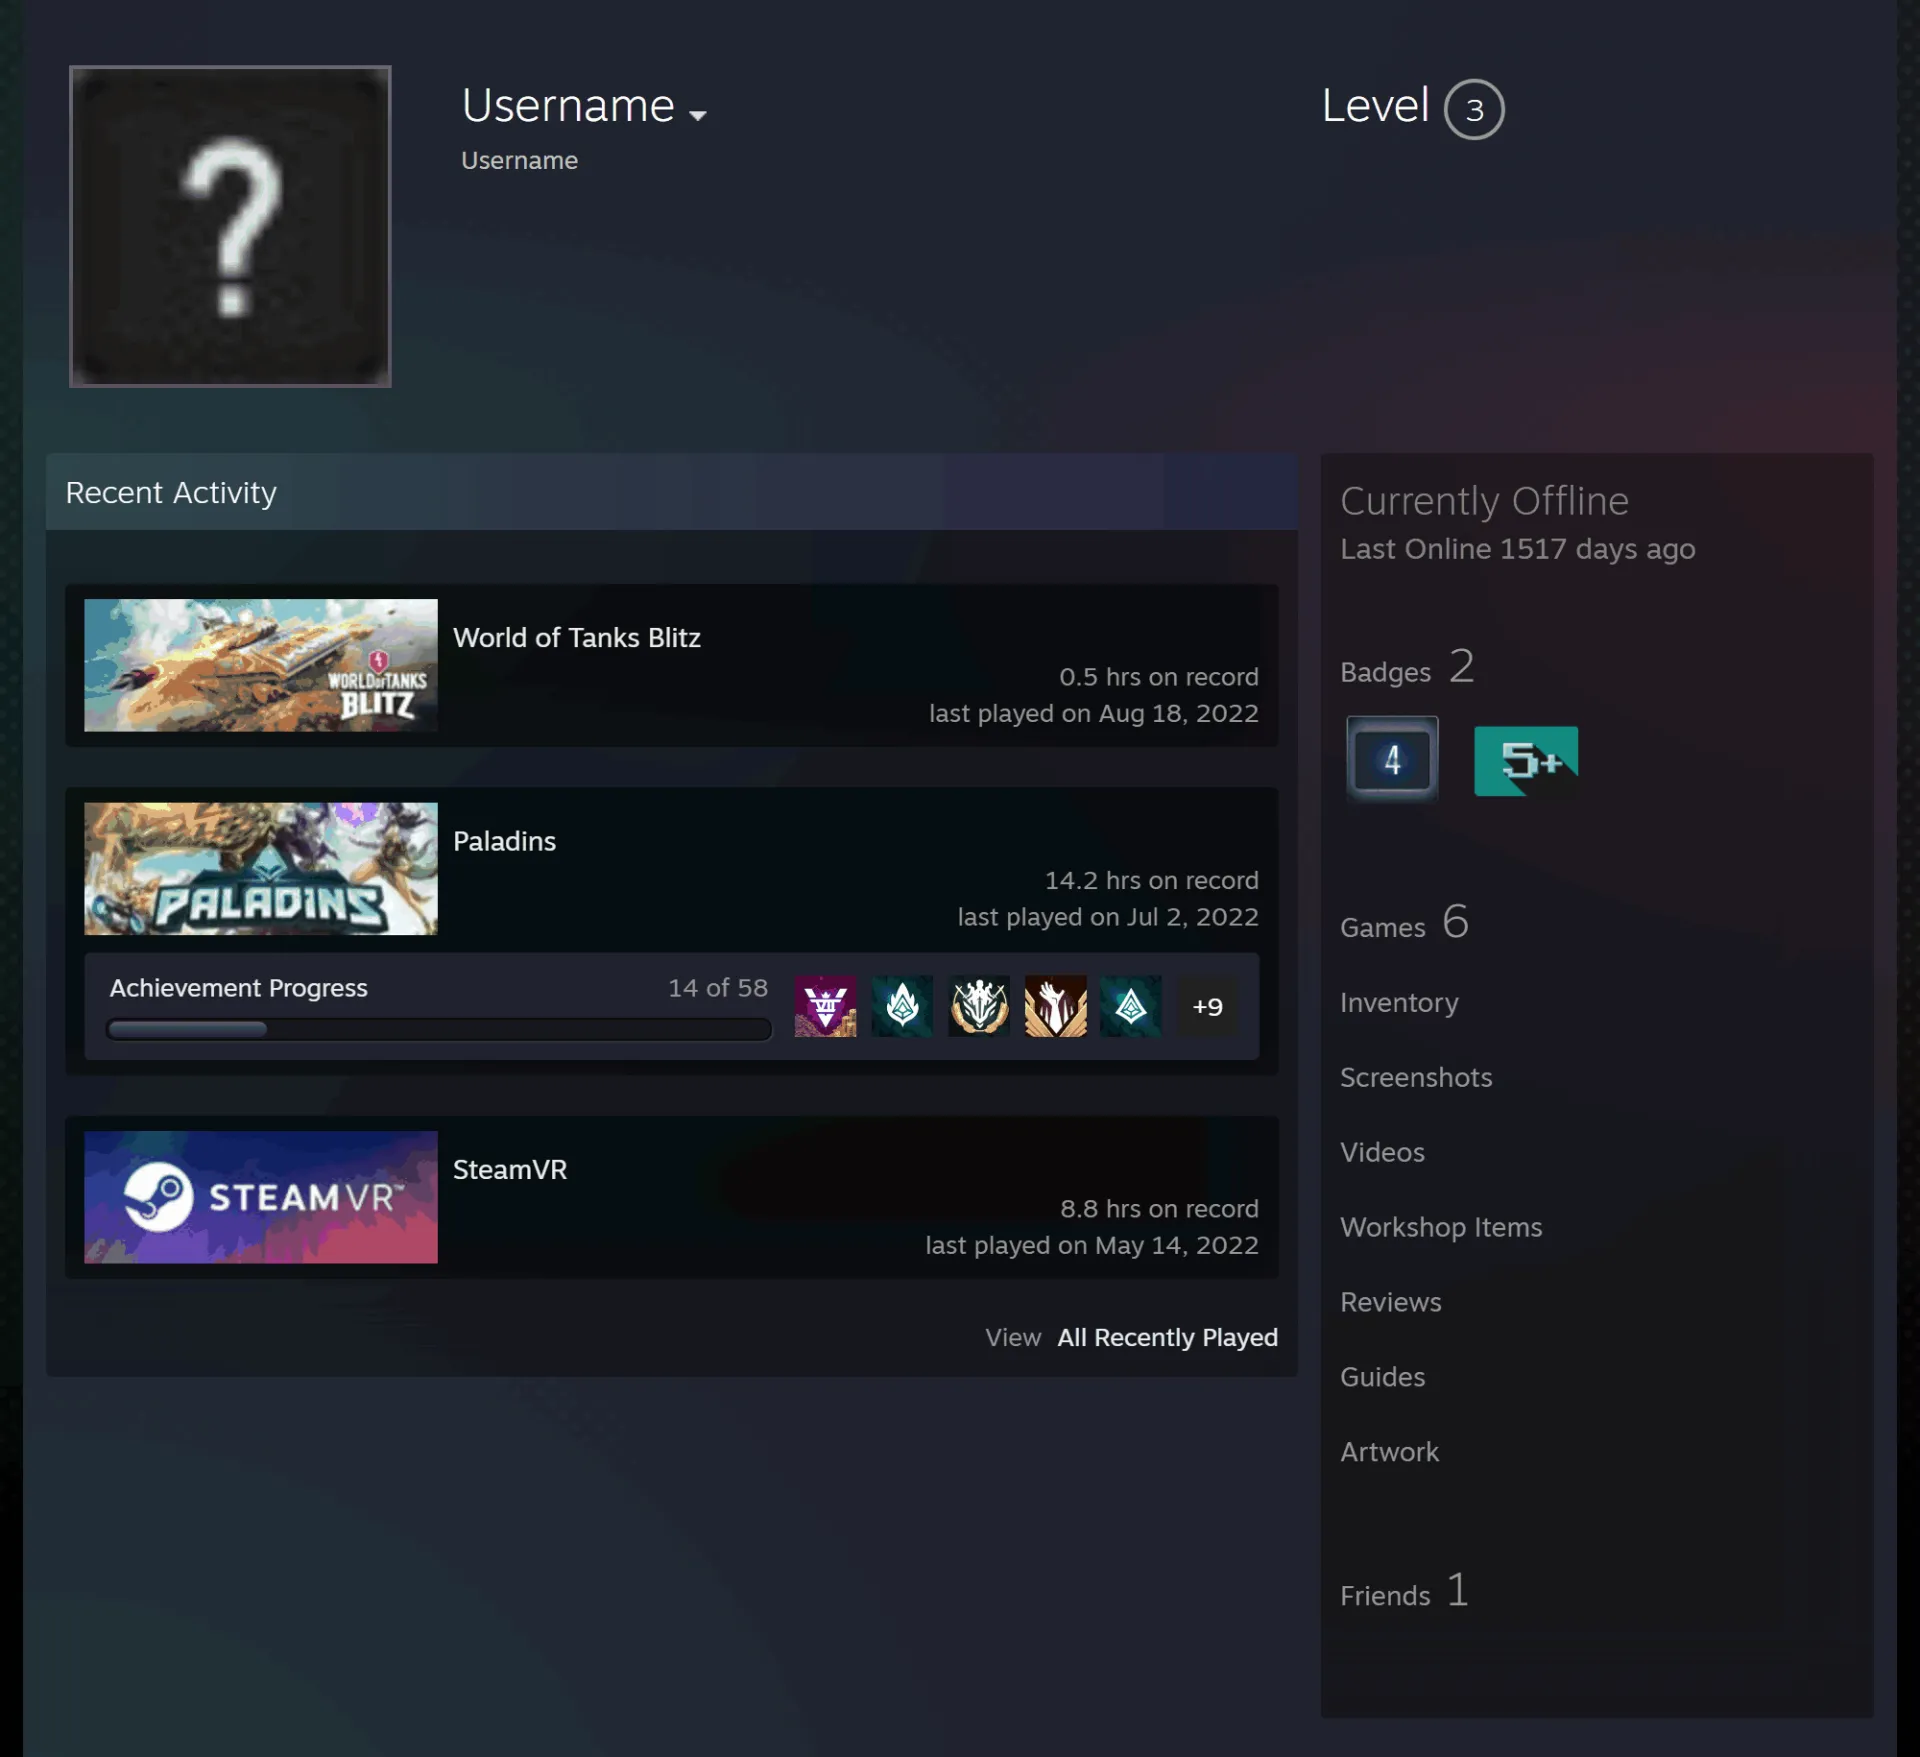Open the Badges section
The height and width of the screenshot is (1757, 1920).
(x=1407, y=667)
